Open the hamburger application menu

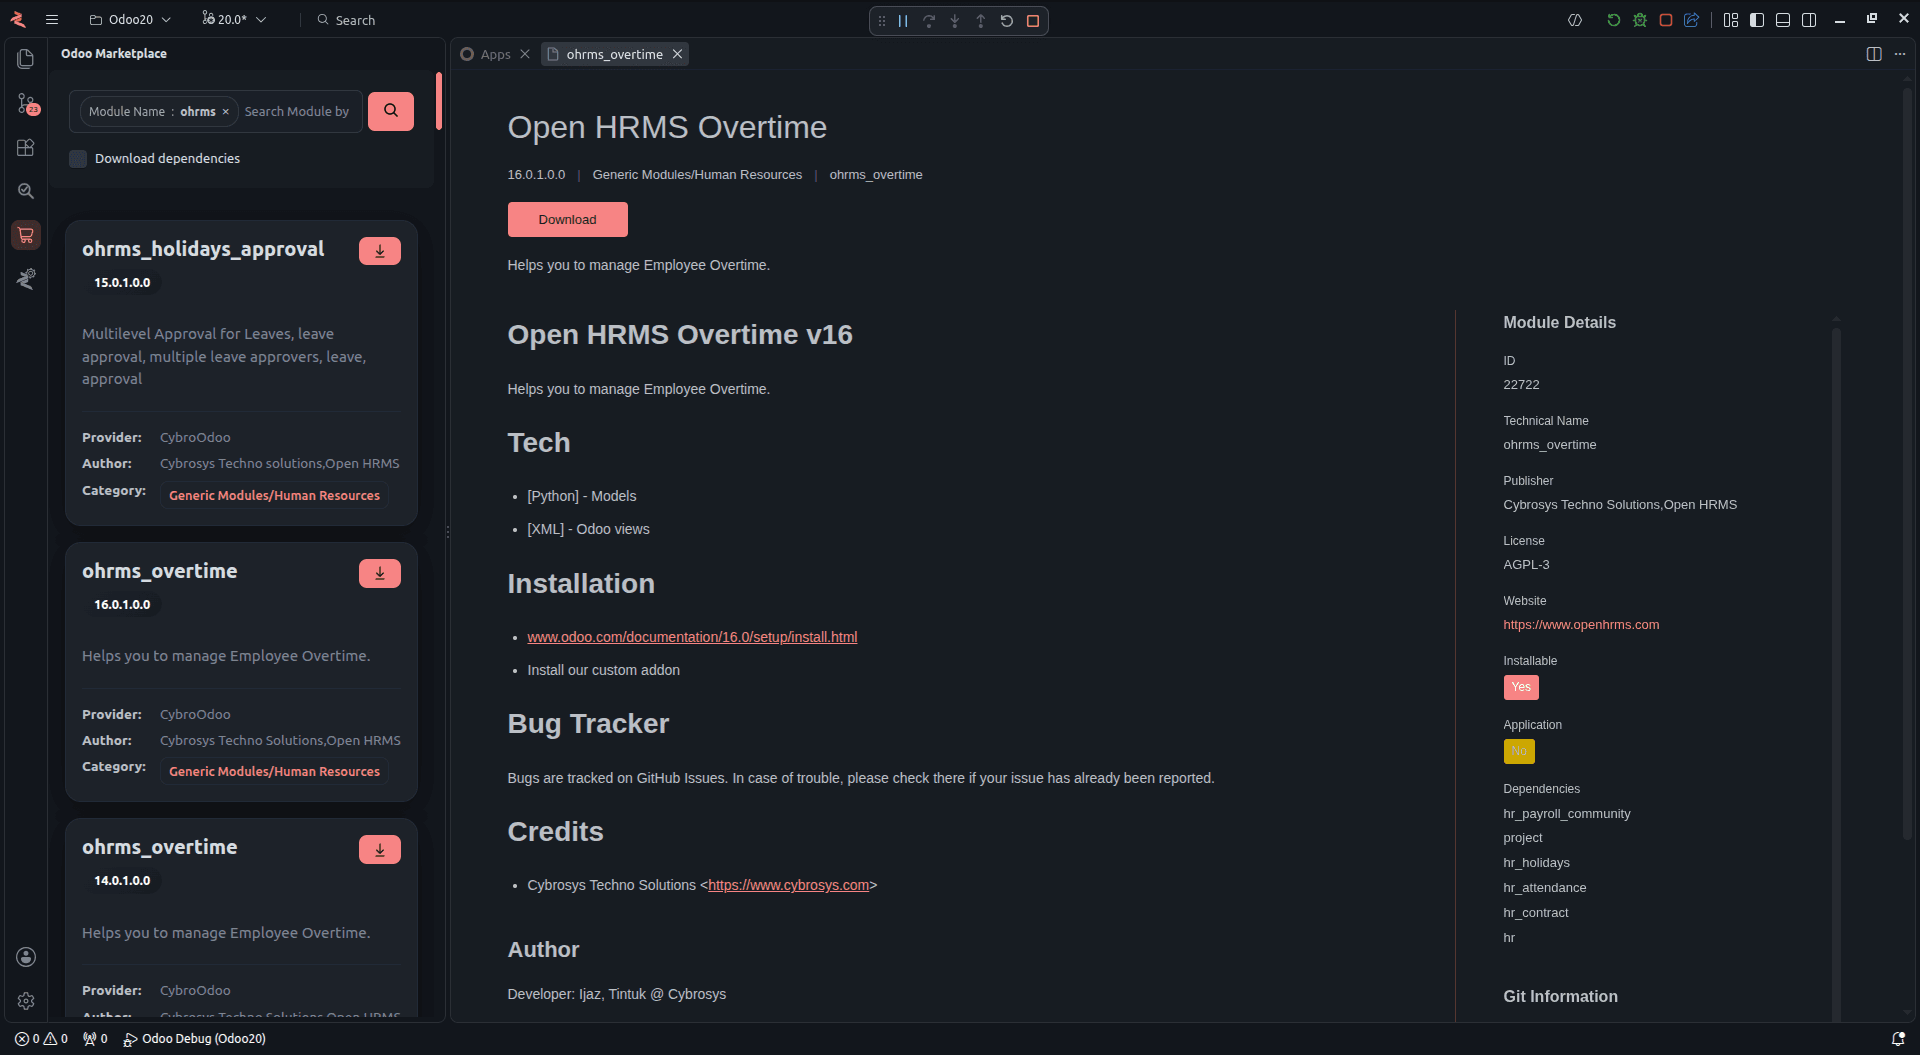(52, 20)
